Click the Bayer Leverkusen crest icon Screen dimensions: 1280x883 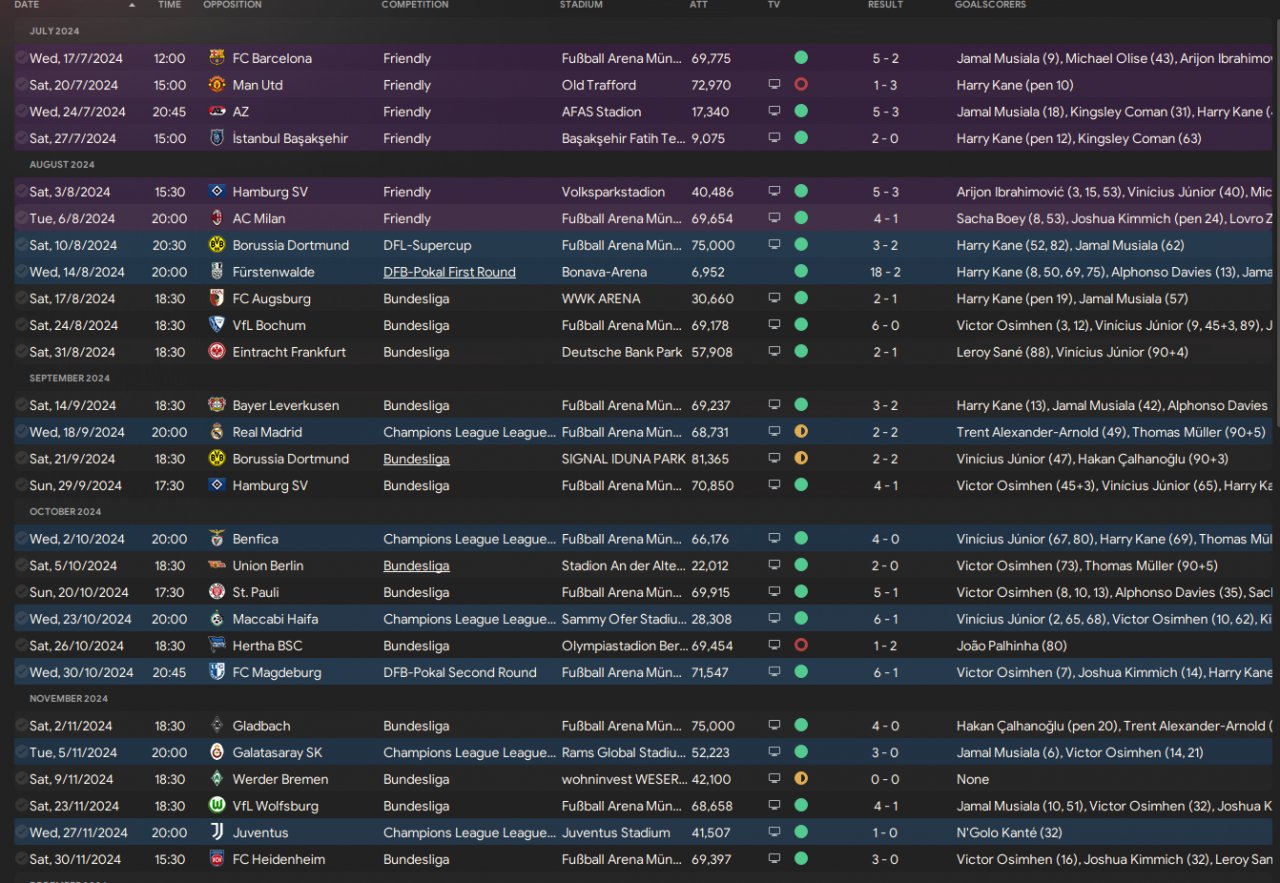click(x=217, y=405)
